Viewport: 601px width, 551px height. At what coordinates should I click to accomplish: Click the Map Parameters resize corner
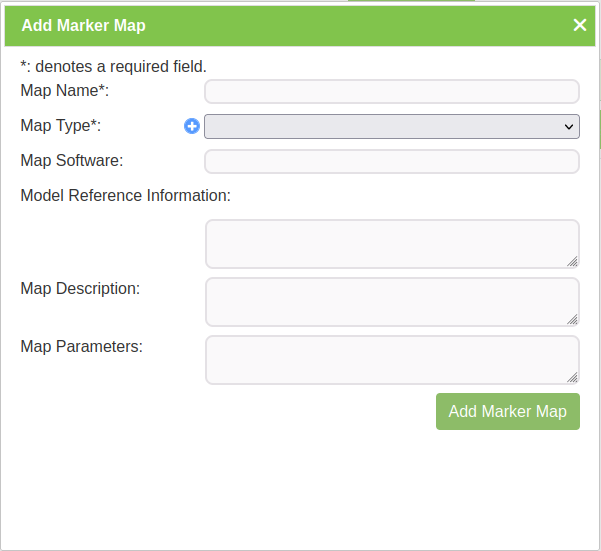coord(573,378)
